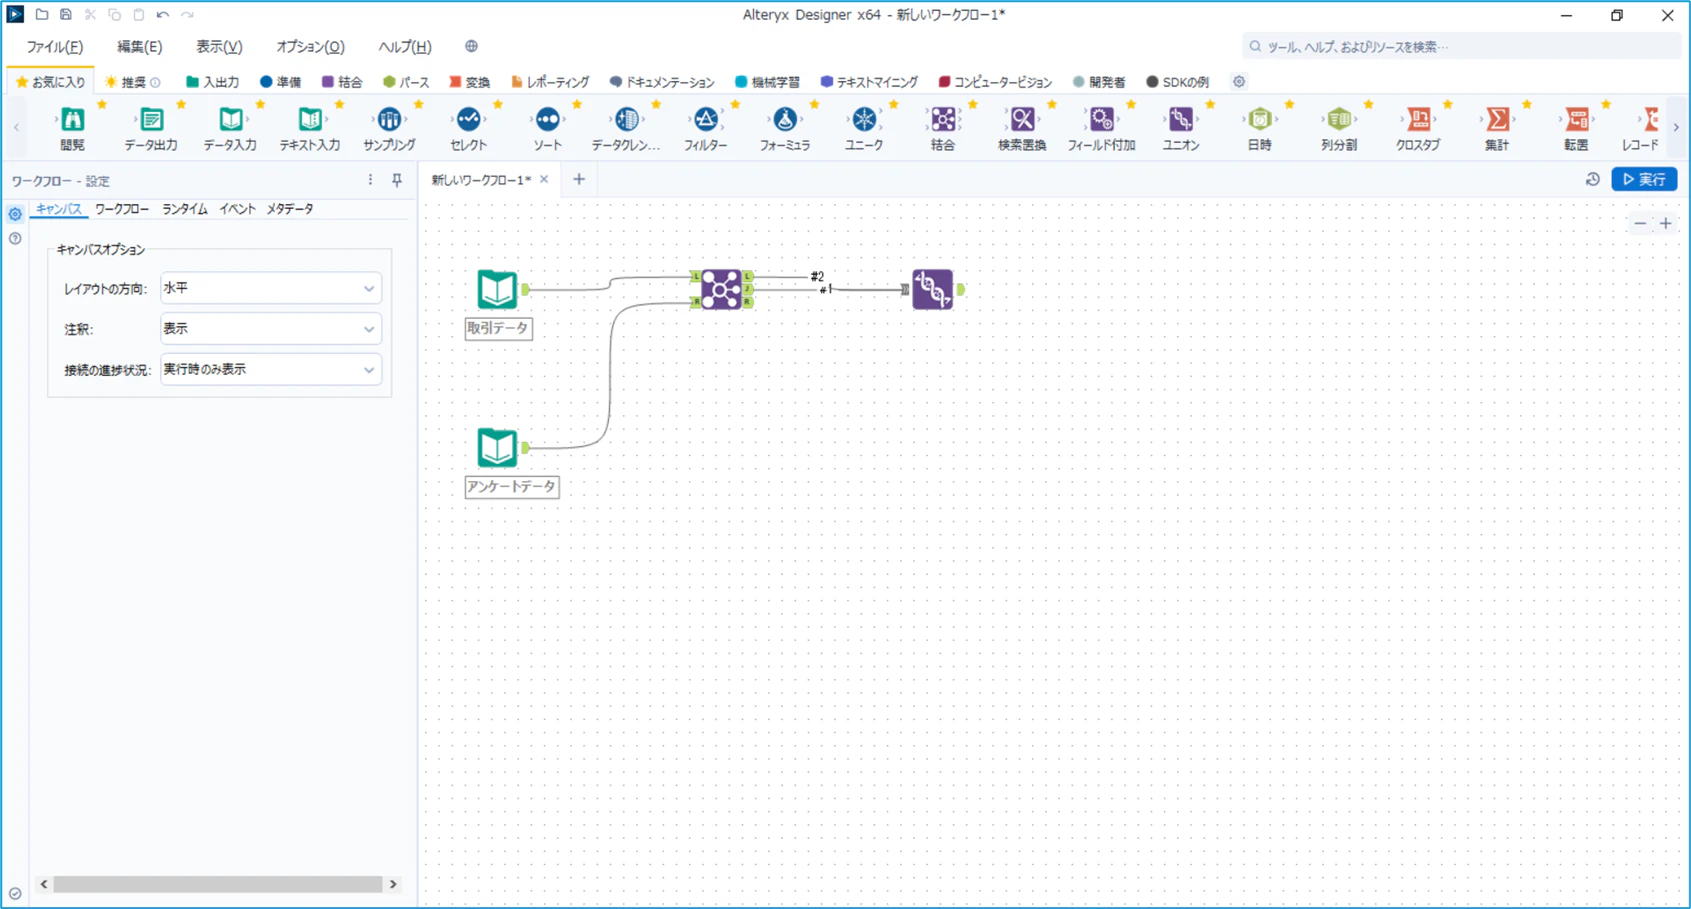Select the アンケートデータ input node on canvas
Screen dimensions: 1691x909
[x=497, y=448]
